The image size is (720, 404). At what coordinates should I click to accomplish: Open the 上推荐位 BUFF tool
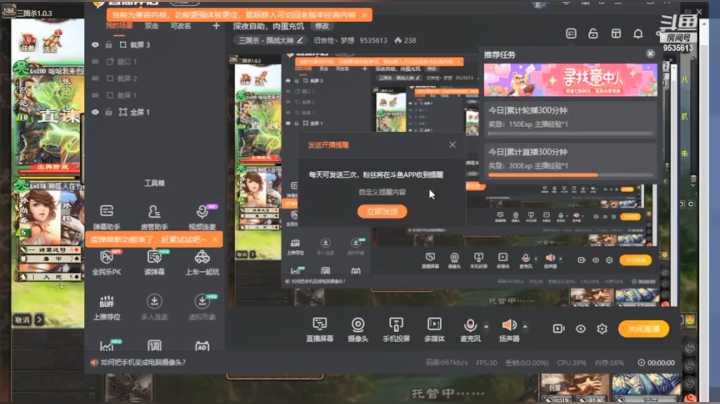point(107,307)
